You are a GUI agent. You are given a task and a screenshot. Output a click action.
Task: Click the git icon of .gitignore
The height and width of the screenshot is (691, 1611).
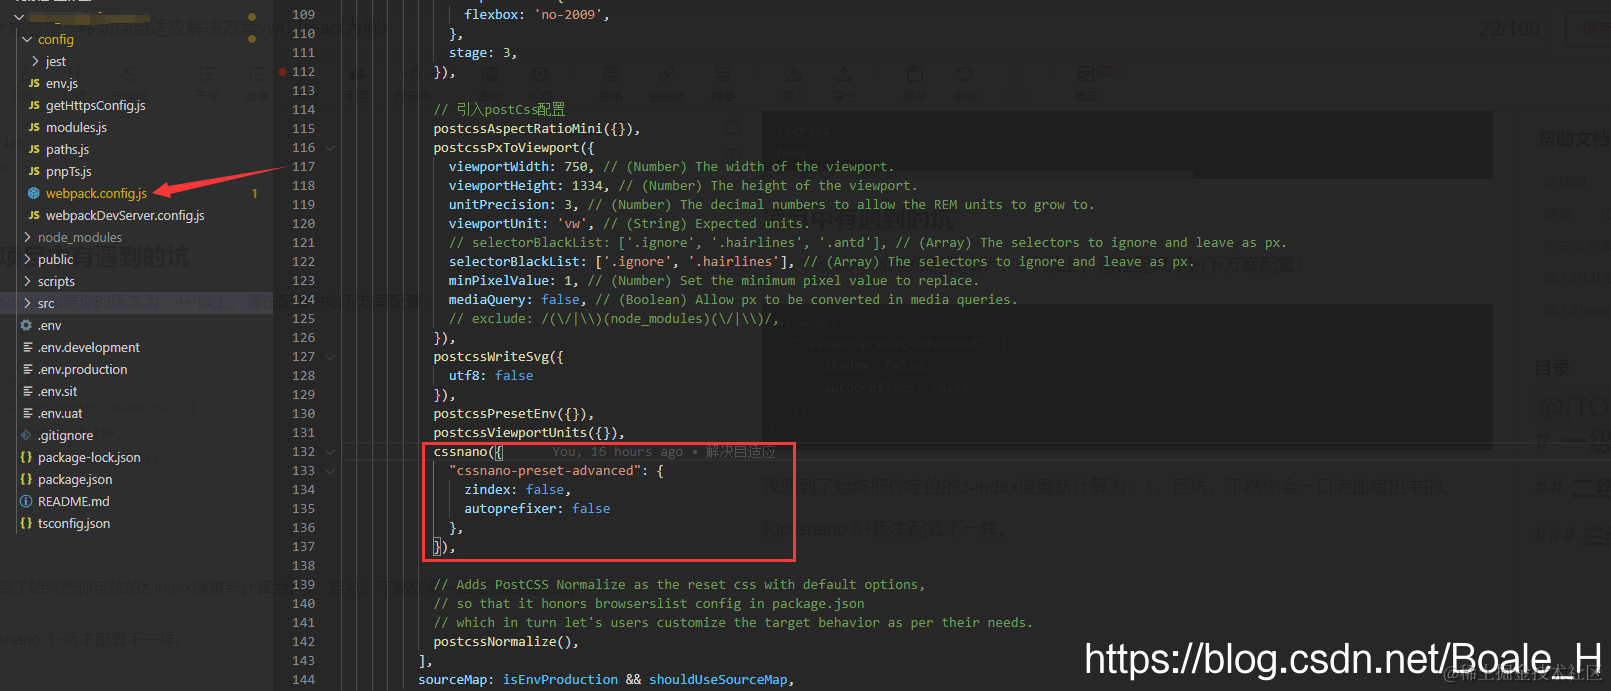[27, 436]
